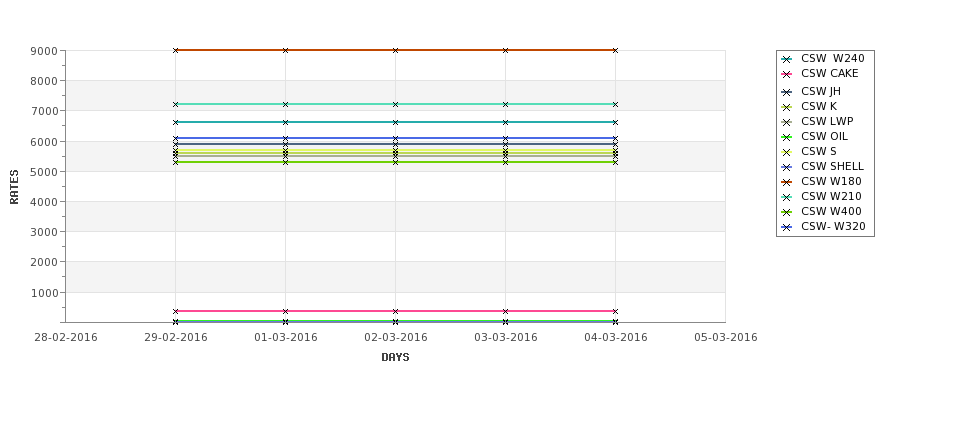Click the CSW SHELL blue legend marker

(786, 167)
